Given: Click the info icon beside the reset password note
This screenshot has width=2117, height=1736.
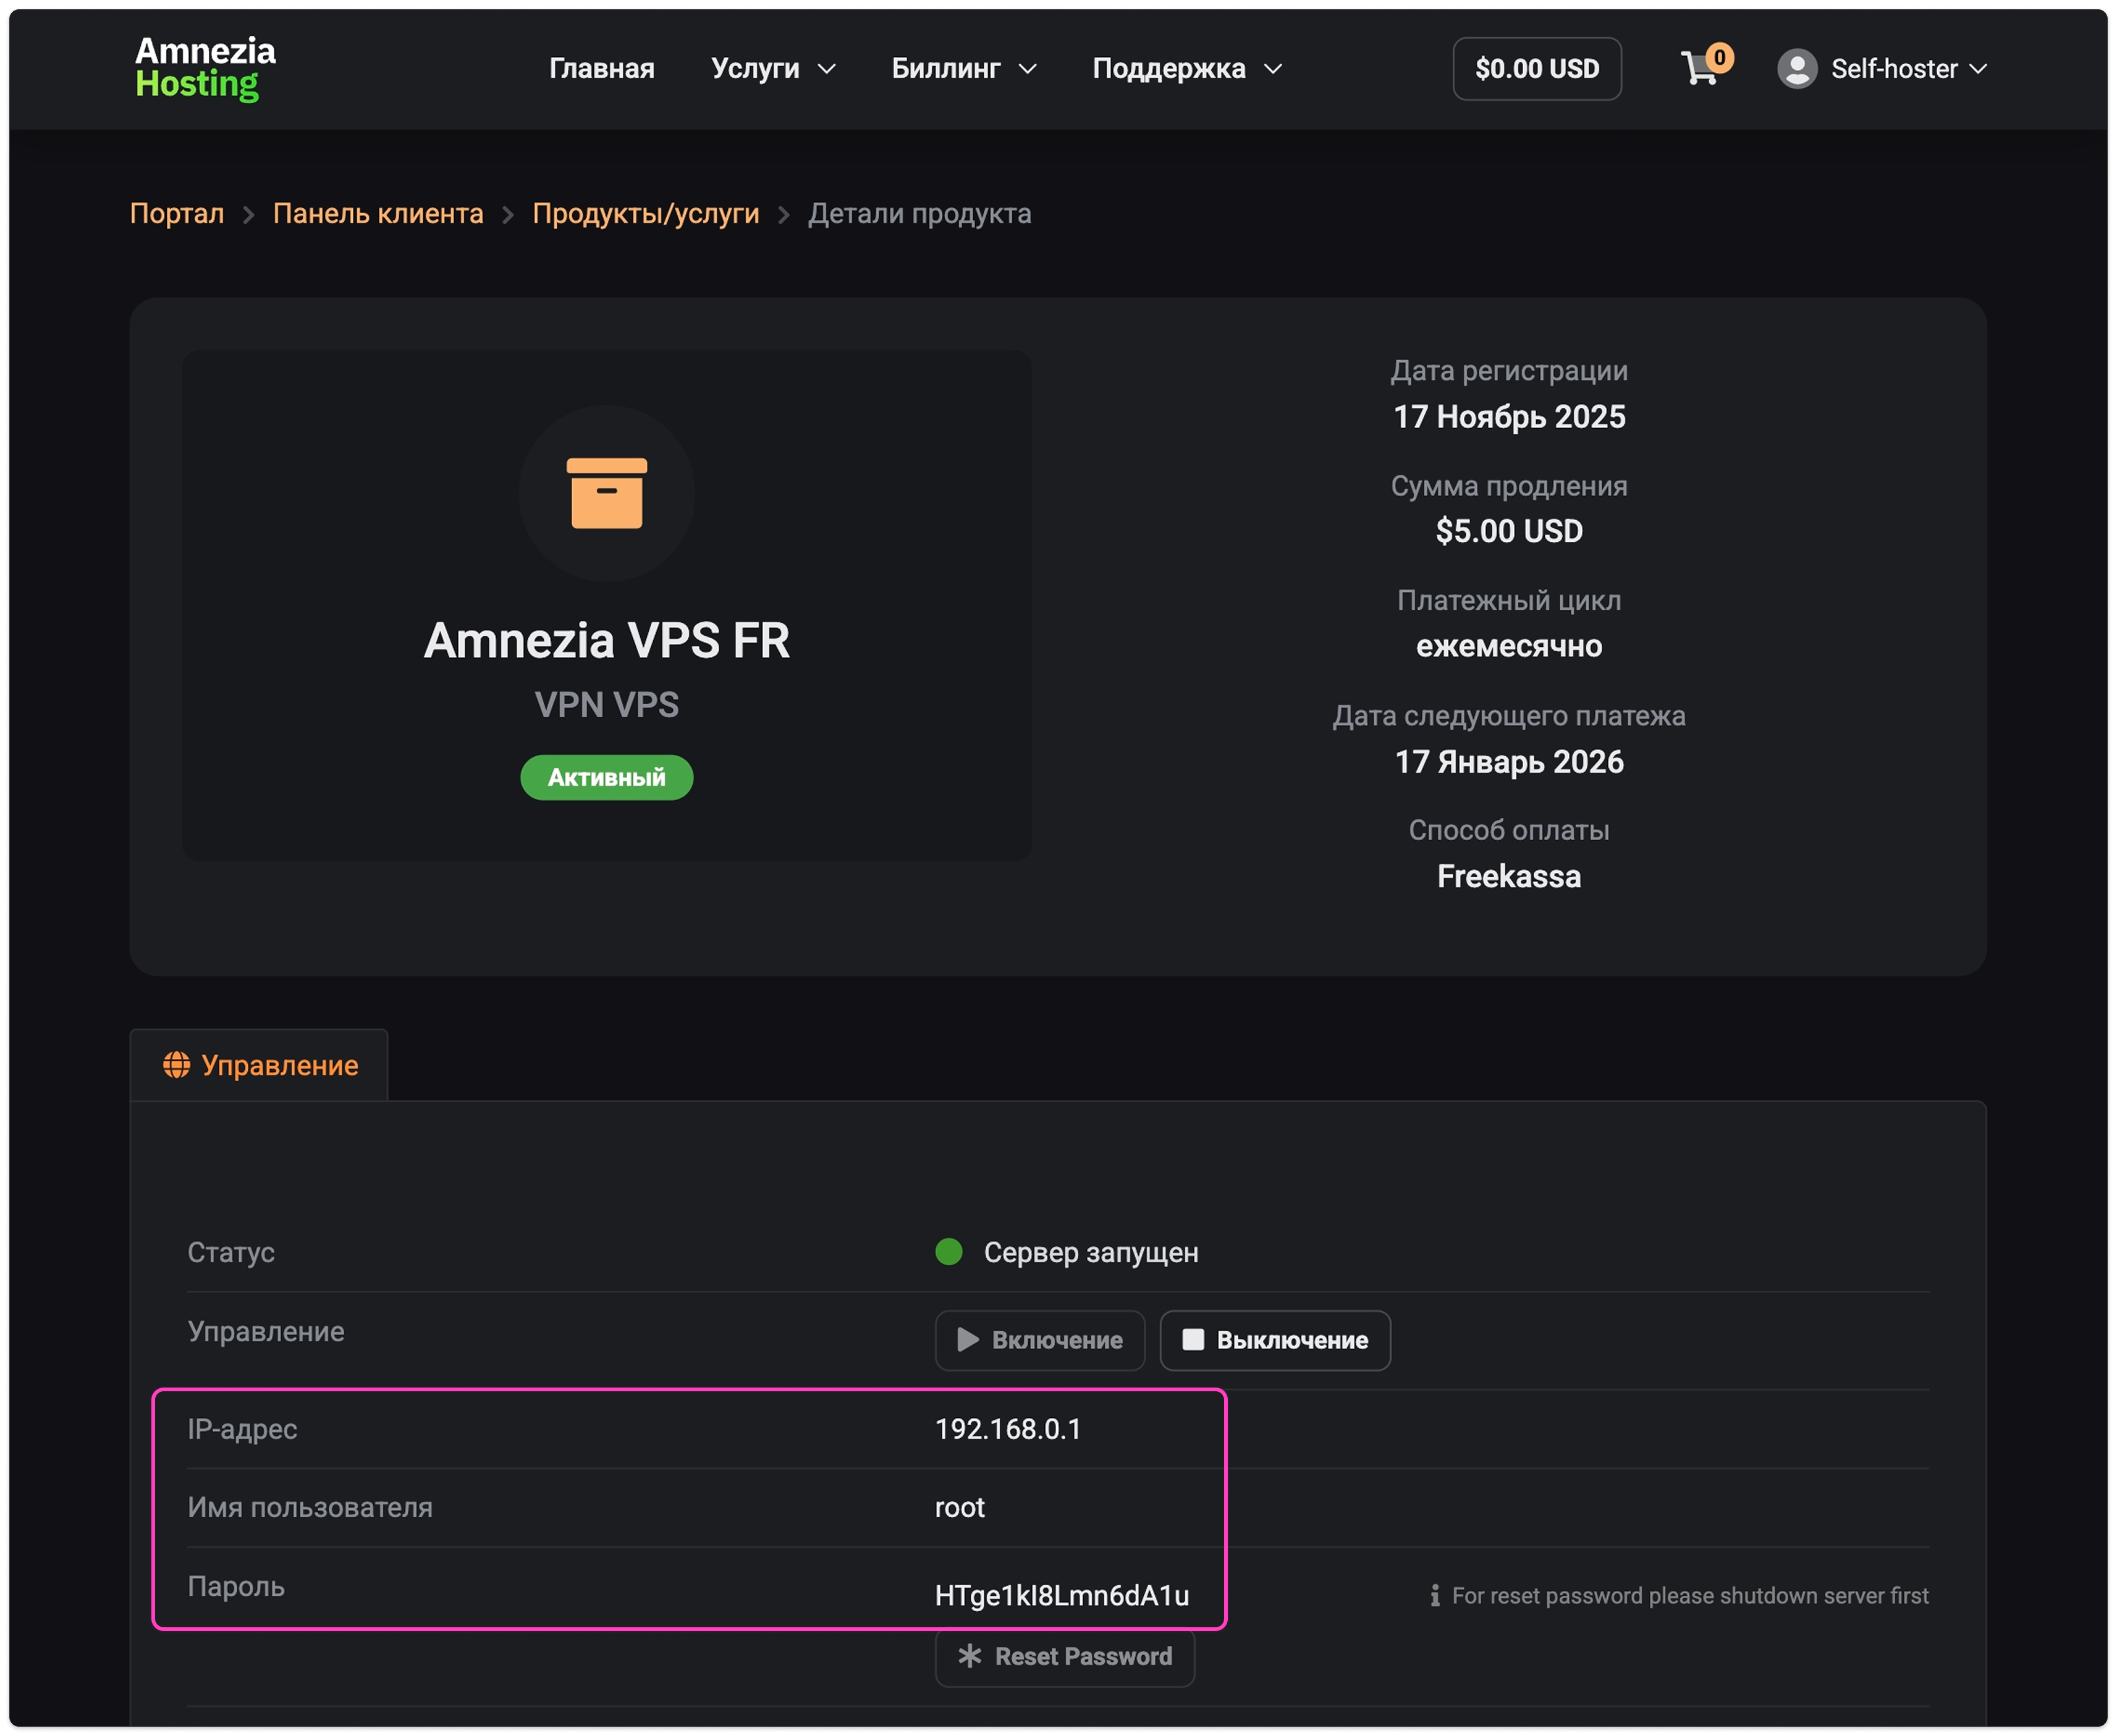Looking at the screenshot, I should click(1435, 1595).
